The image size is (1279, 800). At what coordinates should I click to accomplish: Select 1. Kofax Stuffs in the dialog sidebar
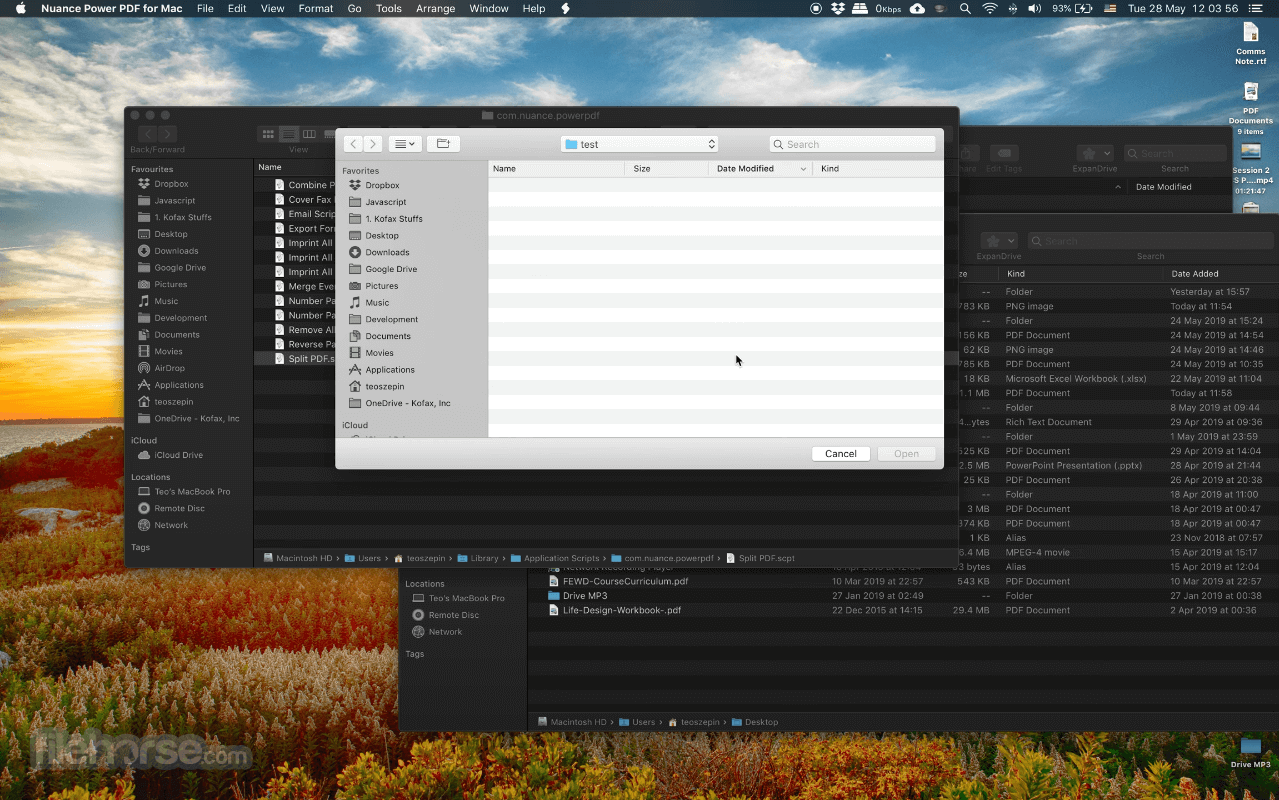393,219
